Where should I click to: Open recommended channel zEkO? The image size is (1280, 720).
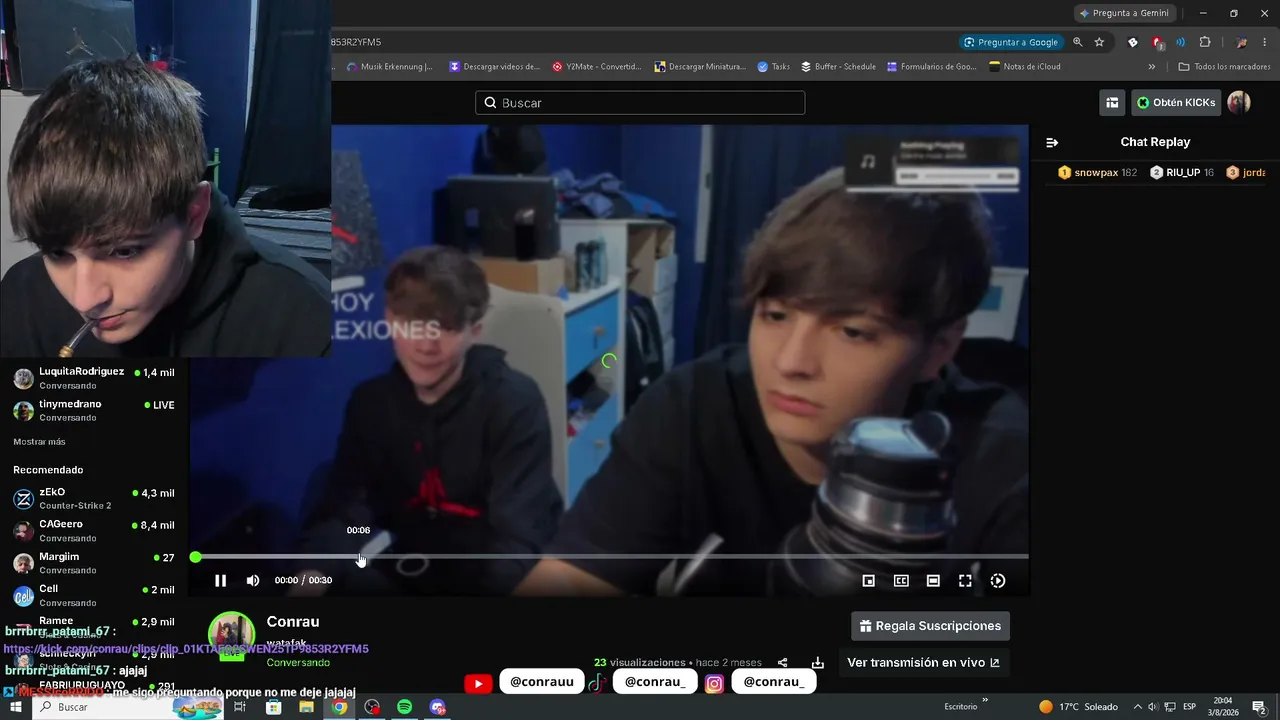pyautogui.click(x=94, y=498)
